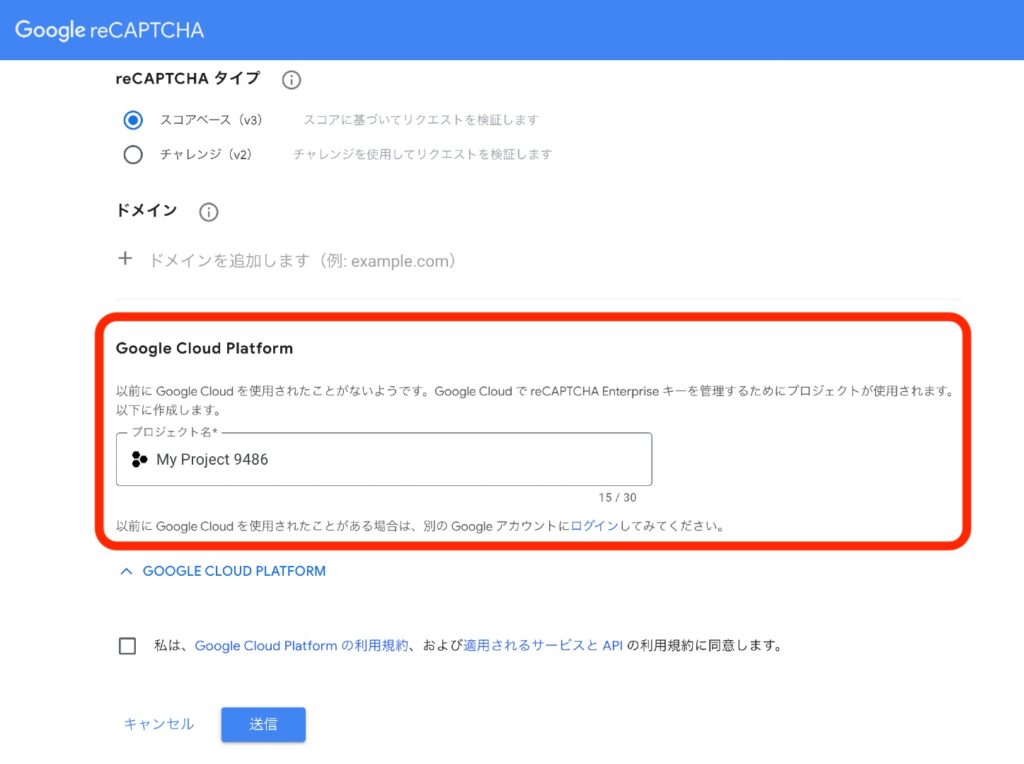Click the 送信 submit button
Viewport: 1024px width, 764px height.
click(263, 724)
